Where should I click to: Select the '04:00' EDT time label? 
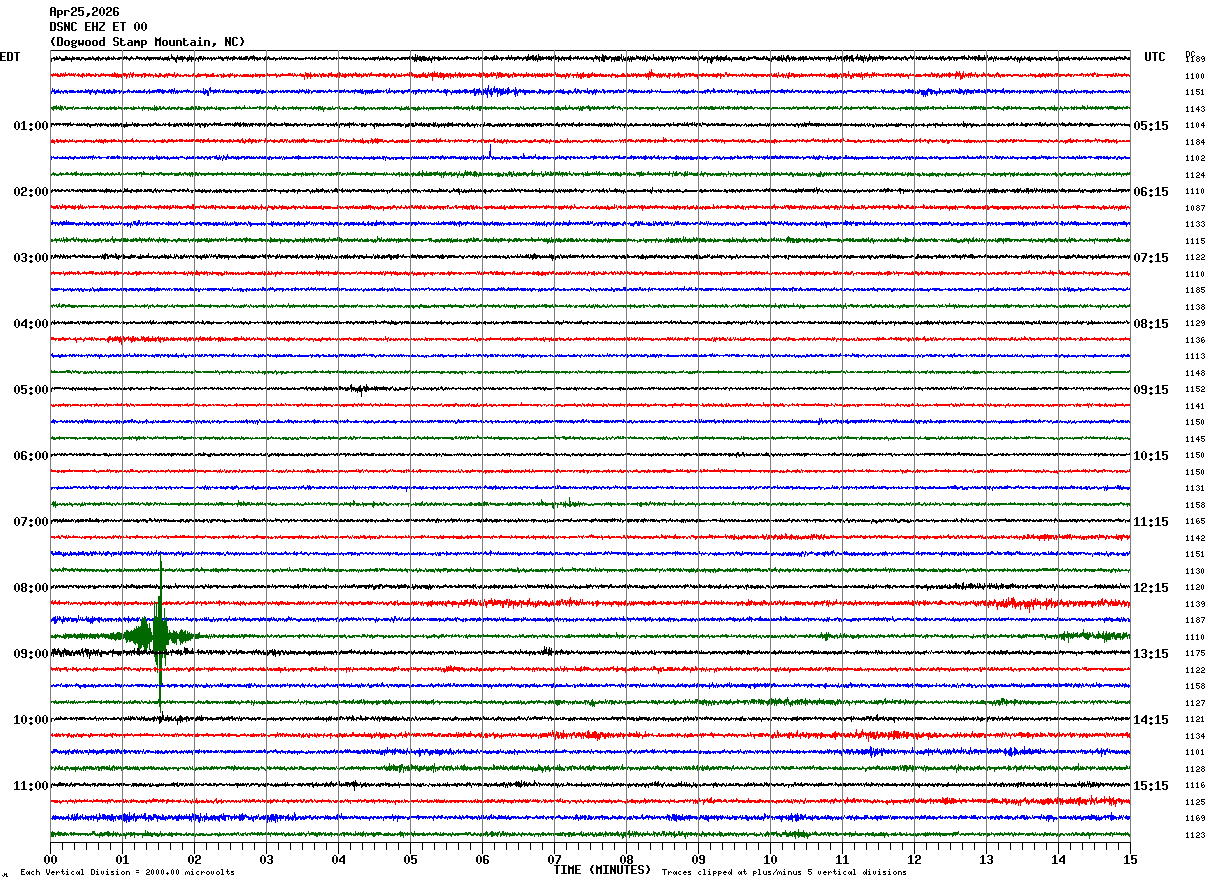pos(31,324)
